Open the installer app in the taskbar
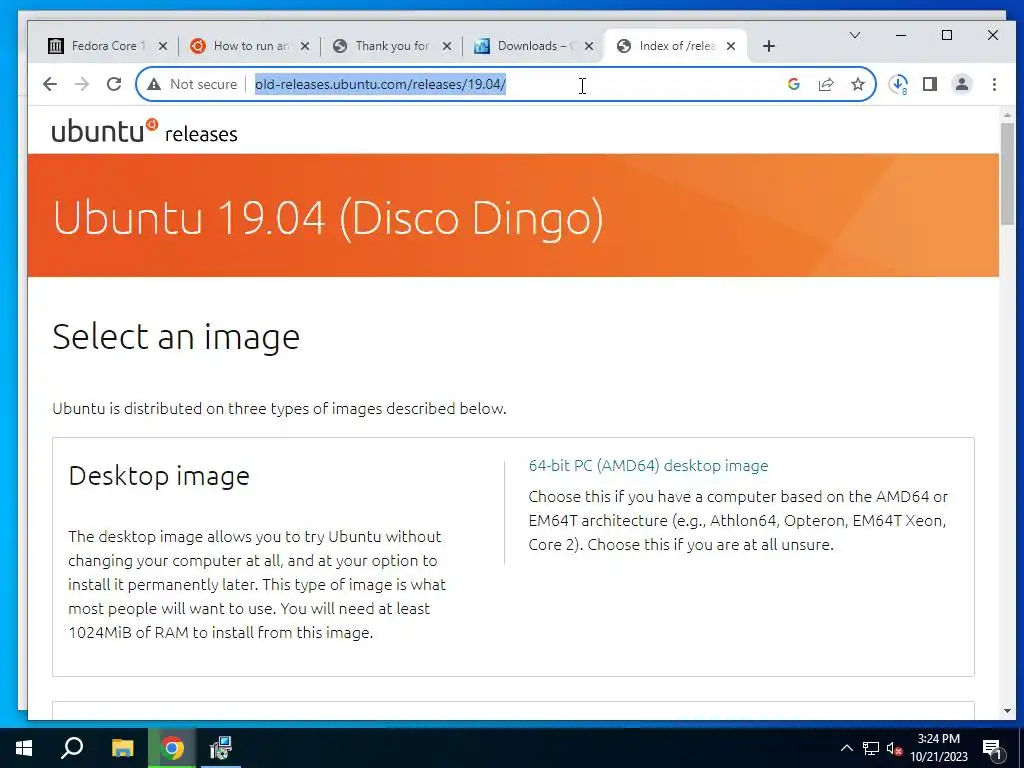Viewport: 1024px width, 768px height. [x=221, y=748]
